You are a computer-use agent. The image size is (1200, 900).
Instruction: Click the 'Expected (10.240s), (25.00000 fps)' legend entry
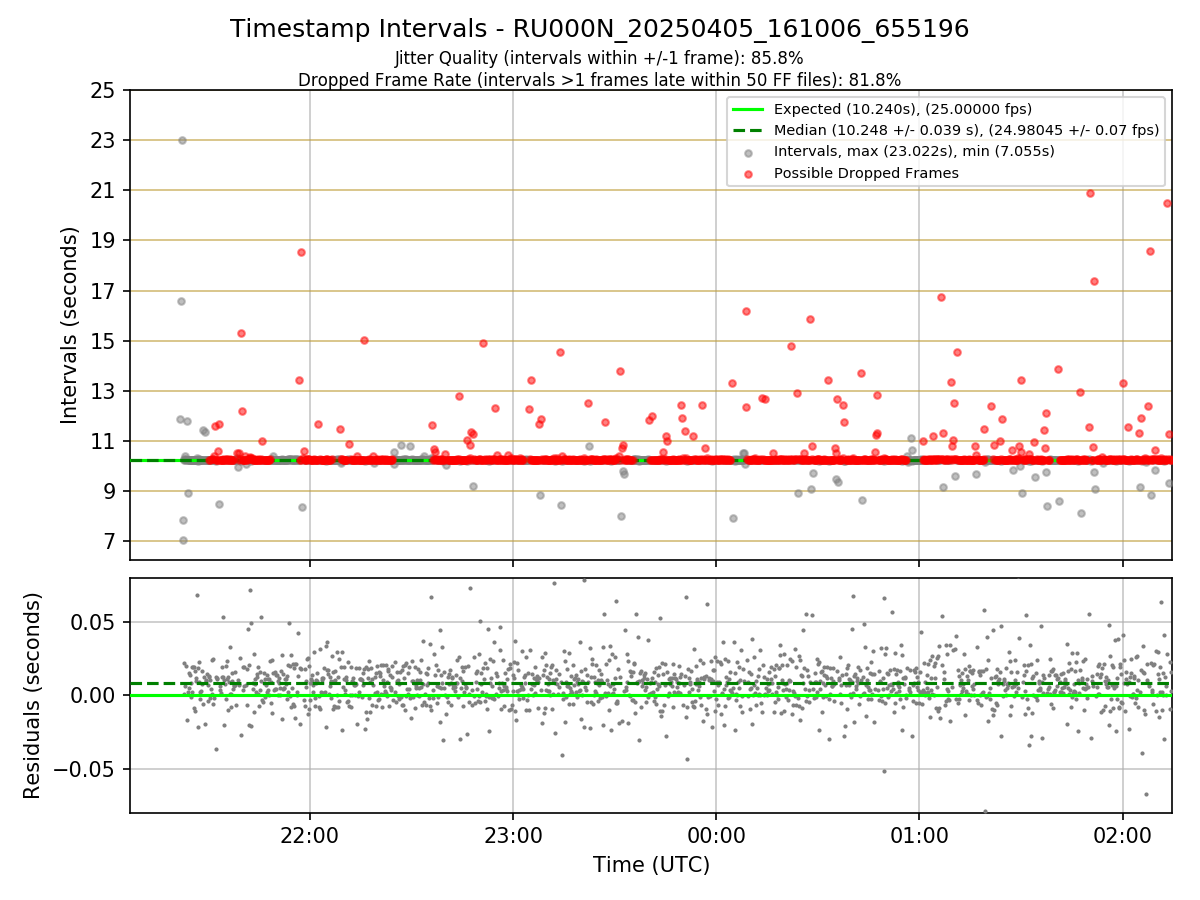pyautogui.click(x=903, y=109)
